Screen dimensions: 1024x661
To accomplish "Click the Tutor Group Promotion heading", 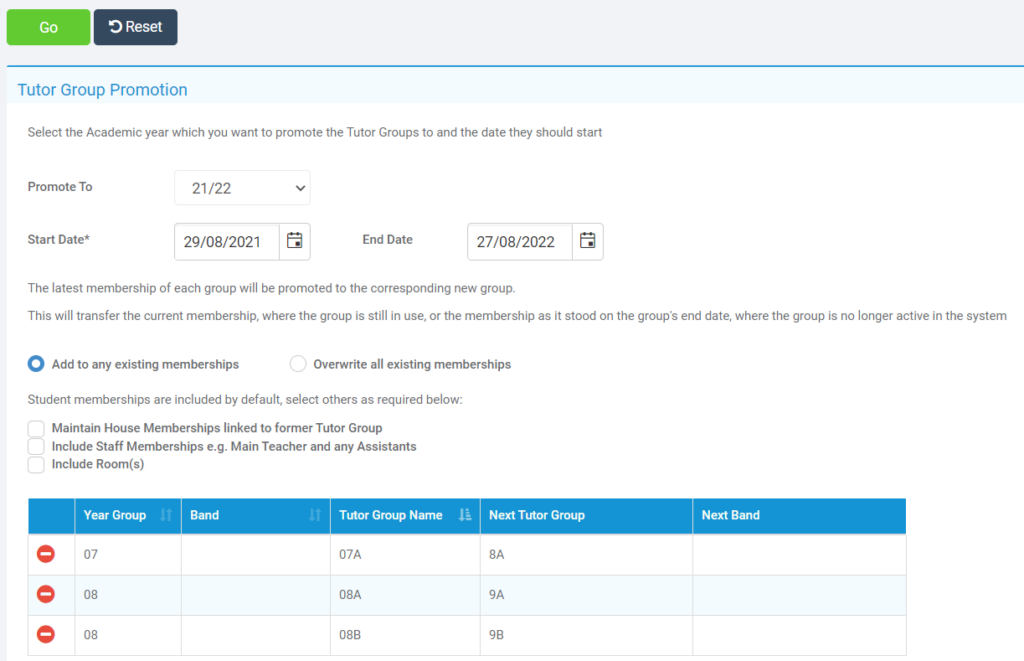I will pos(103,90).
